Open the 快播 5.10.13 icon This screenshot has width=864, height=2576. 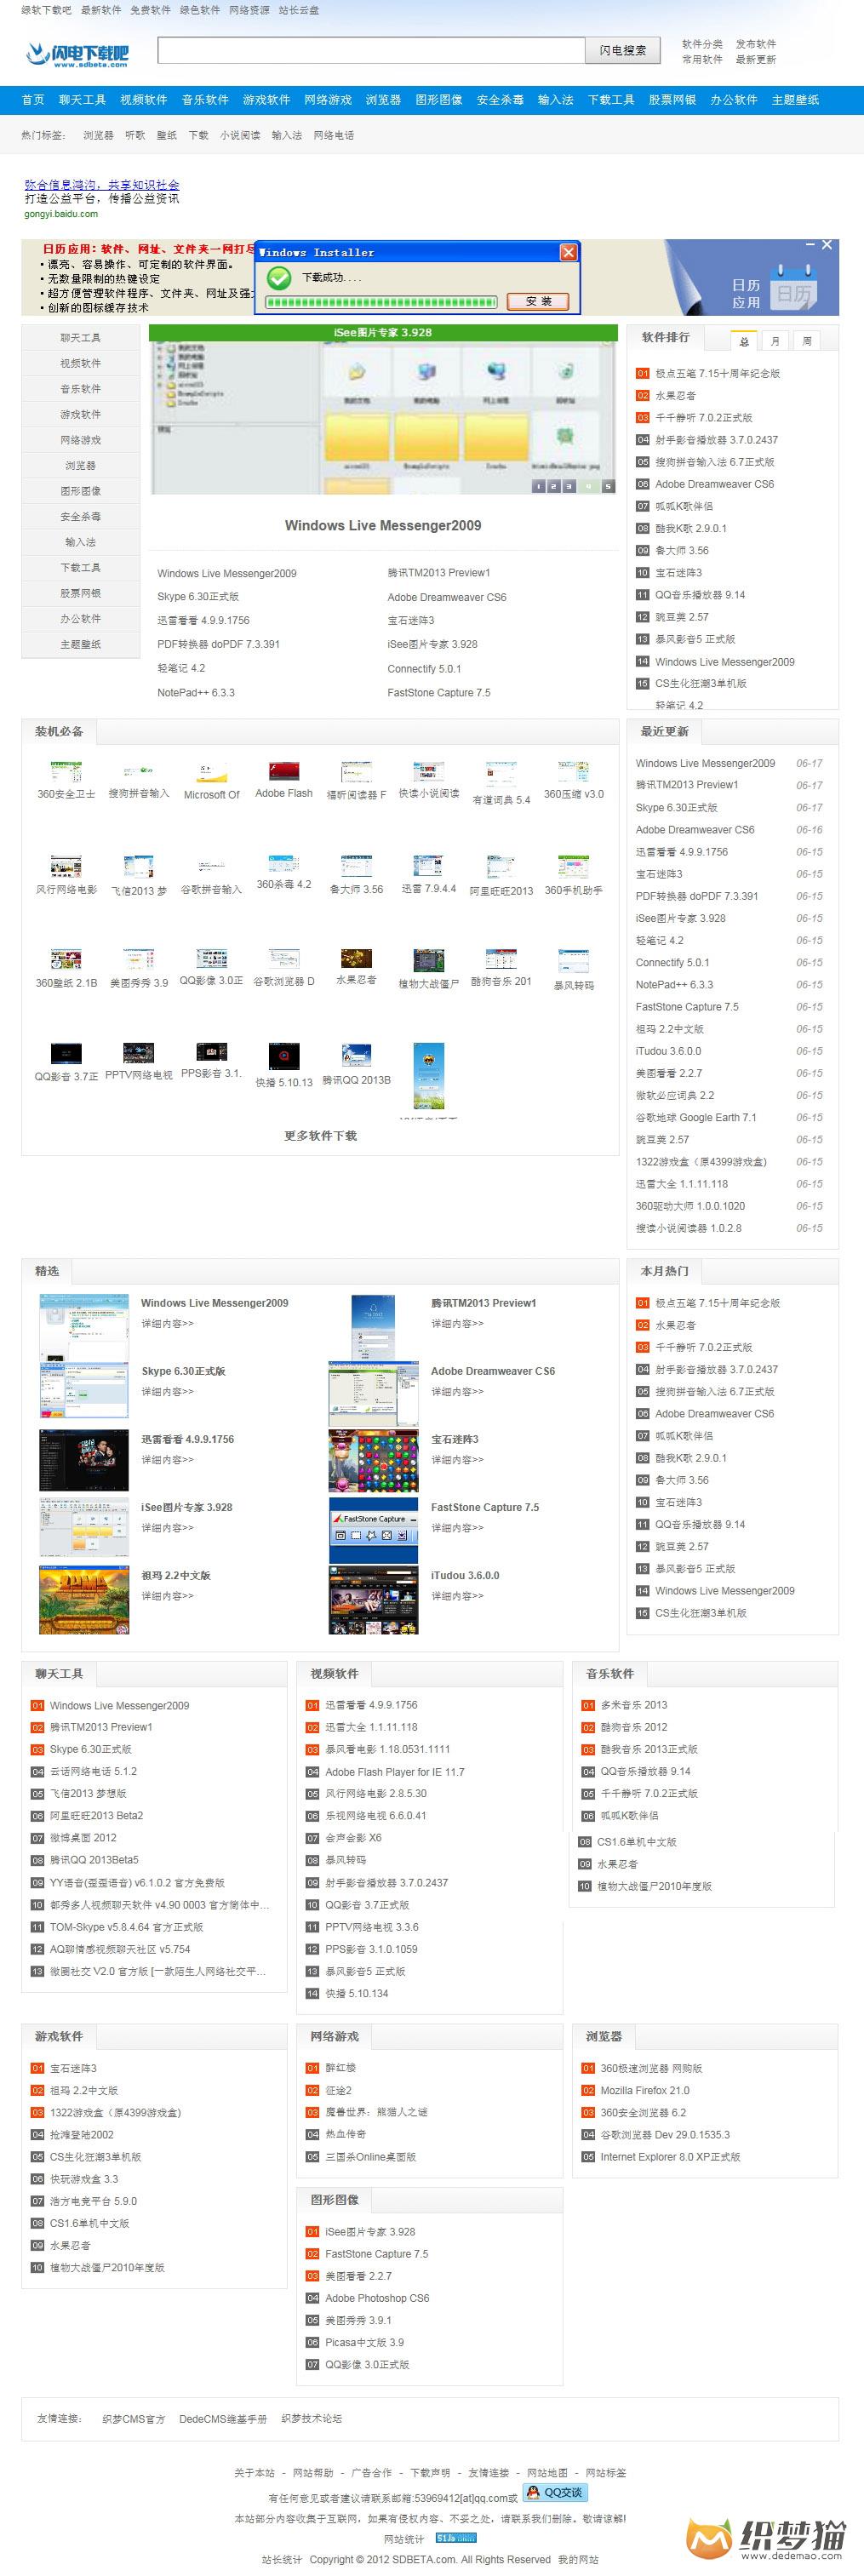pos(284,1056)
